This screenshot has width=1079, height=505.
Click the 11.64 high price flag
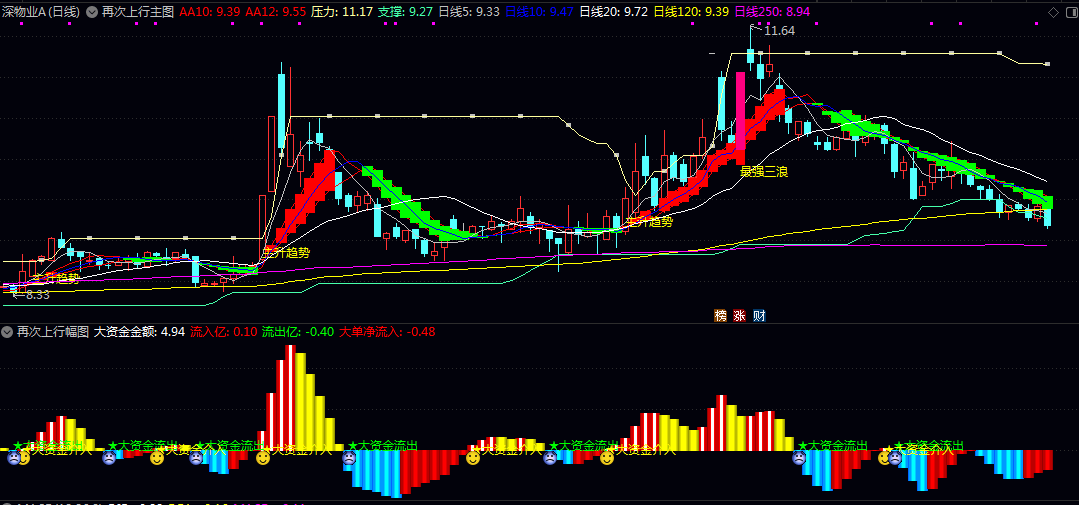click(x=778, y=30)
